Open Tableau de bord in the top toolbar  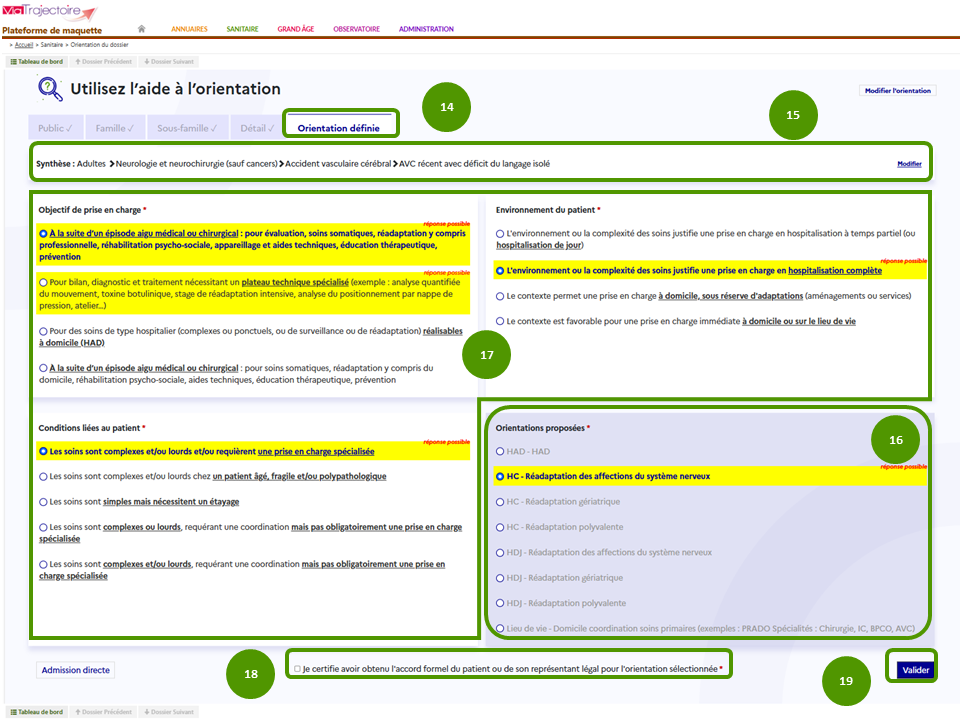coord(37,61)
